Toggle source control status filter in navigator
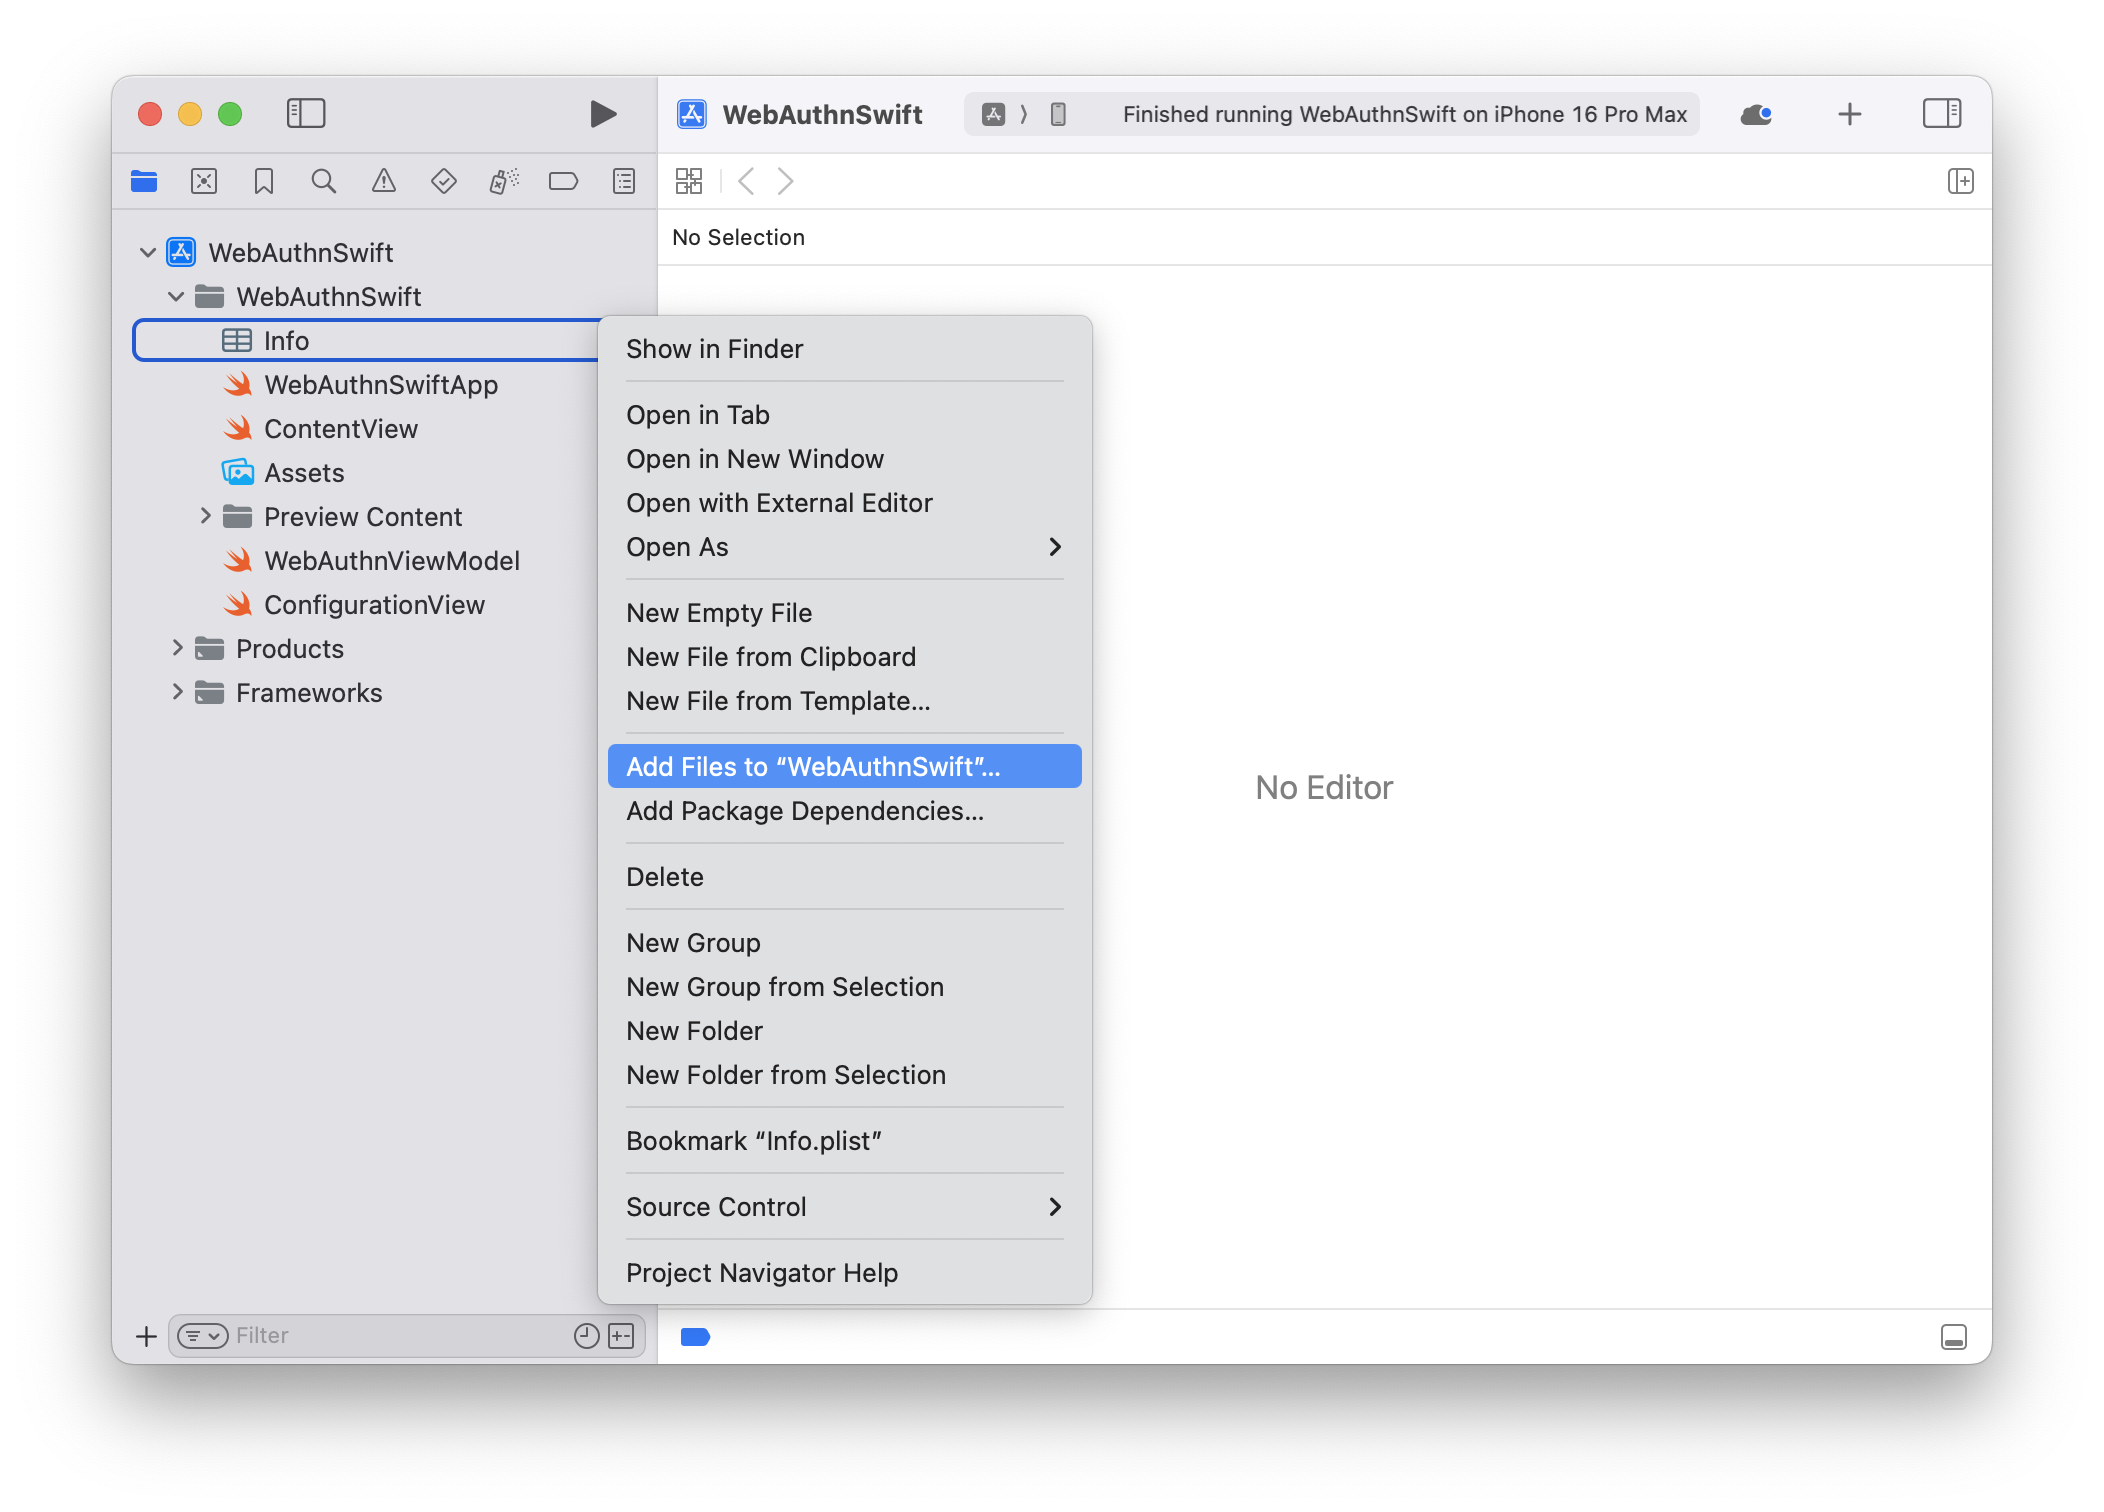Image resolution: width=2104 pixels, height=1512 pixels. [620, 1336]
